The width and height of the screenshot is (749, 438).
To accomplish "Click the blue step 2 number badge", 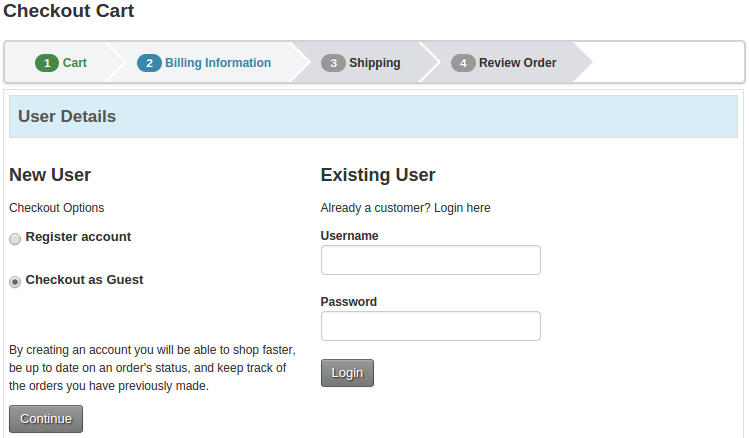I will click(149, 63).
